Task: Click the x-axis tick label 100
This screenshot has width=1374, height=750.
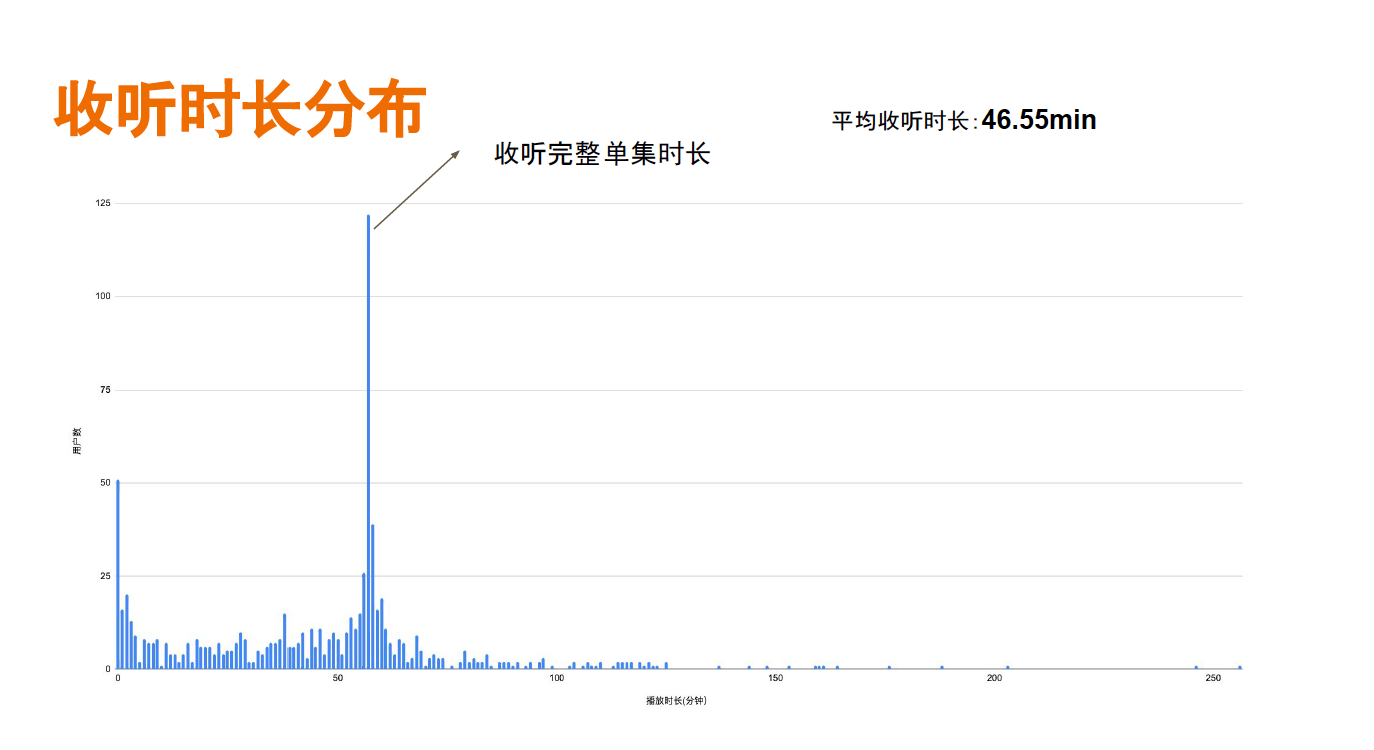Action: [557, 679]
